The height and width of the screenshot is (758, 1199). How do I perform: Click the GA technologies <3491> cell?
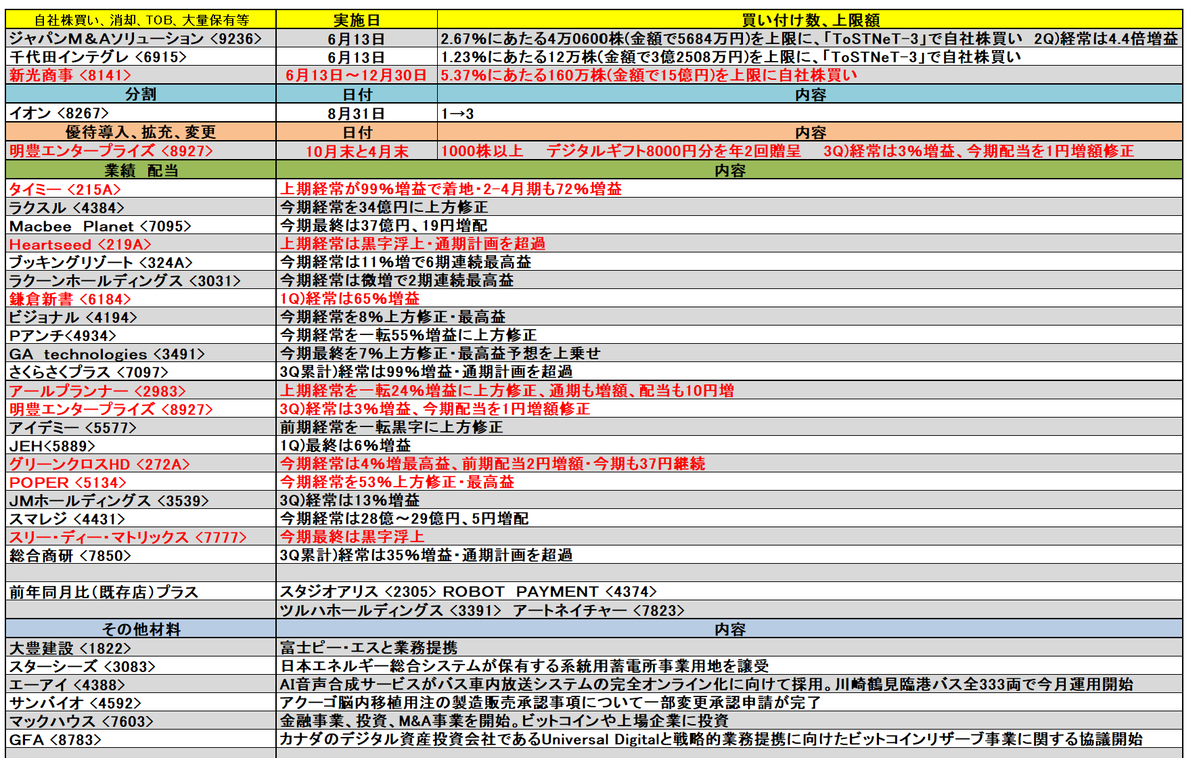141,354
